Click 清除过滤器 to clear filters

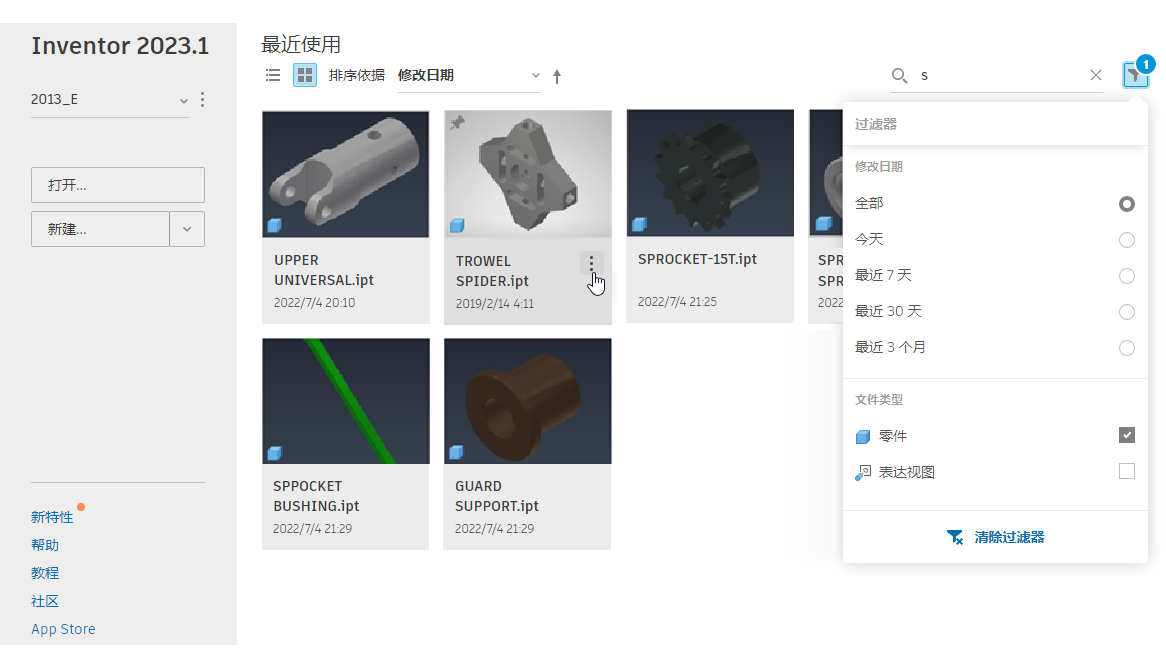995,537
